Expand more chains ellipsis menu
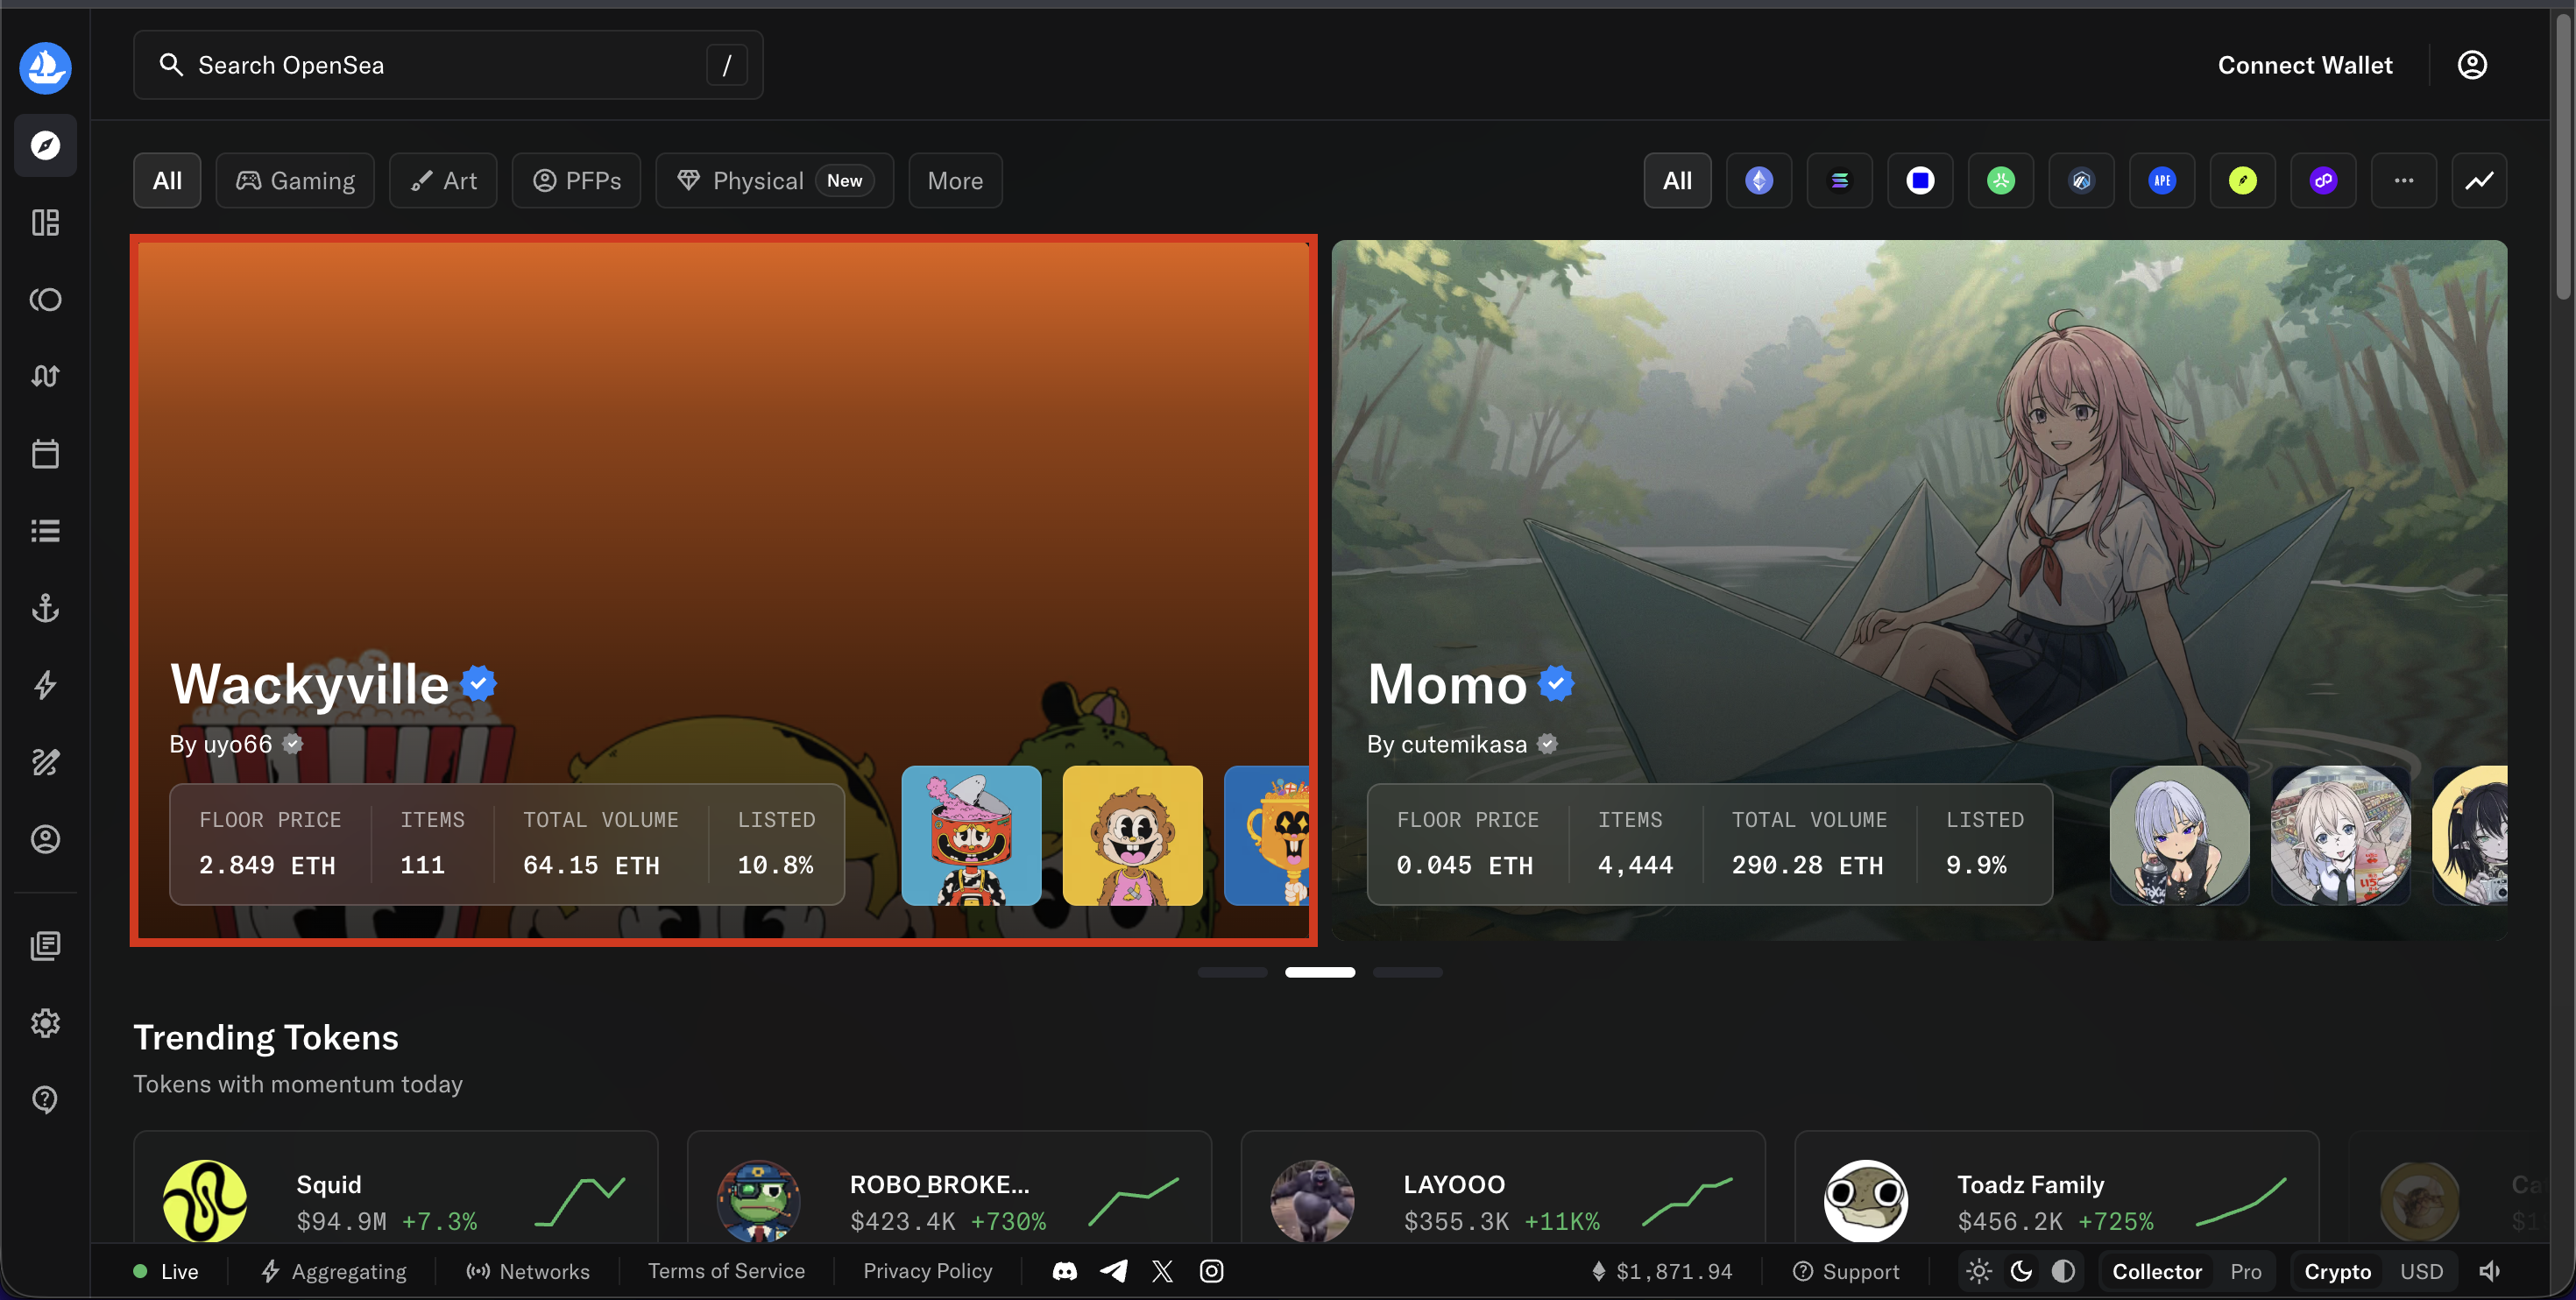The width and height of the screenshot is (2576, 1300). 2404,181
